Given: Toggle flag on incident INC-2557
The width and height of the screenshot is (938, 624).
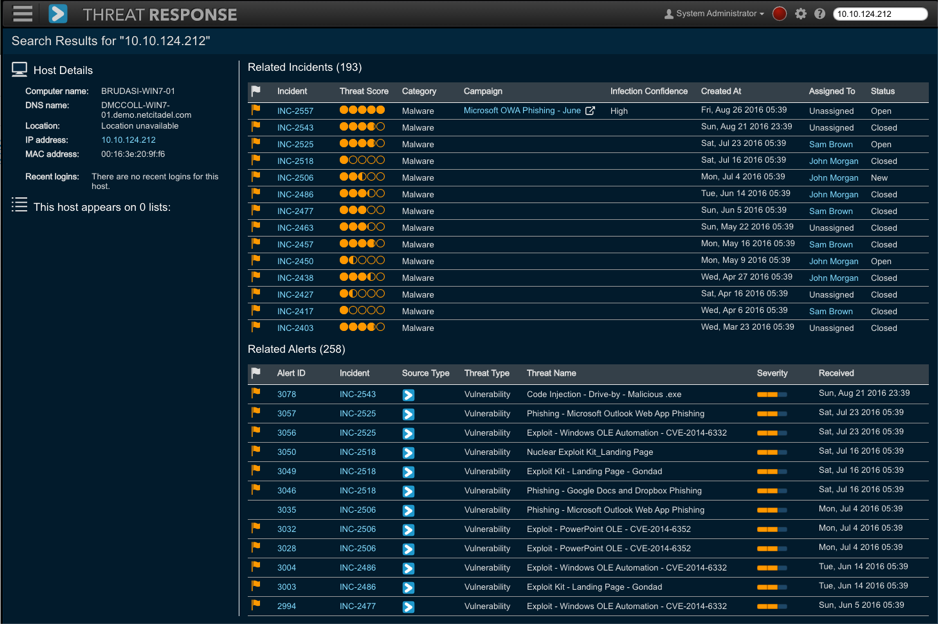Looking at the screenshot, I should 256,110.
